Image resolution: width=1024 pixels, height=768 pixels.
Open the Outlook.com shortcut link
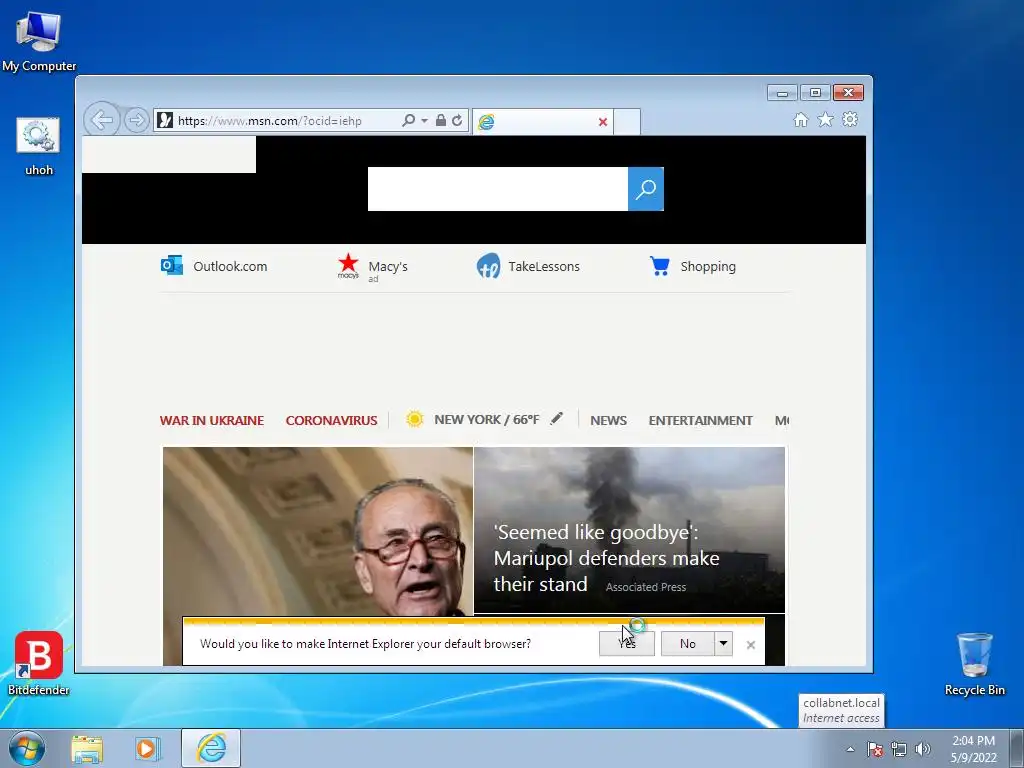pyautogui.click(x=230, y=266)
